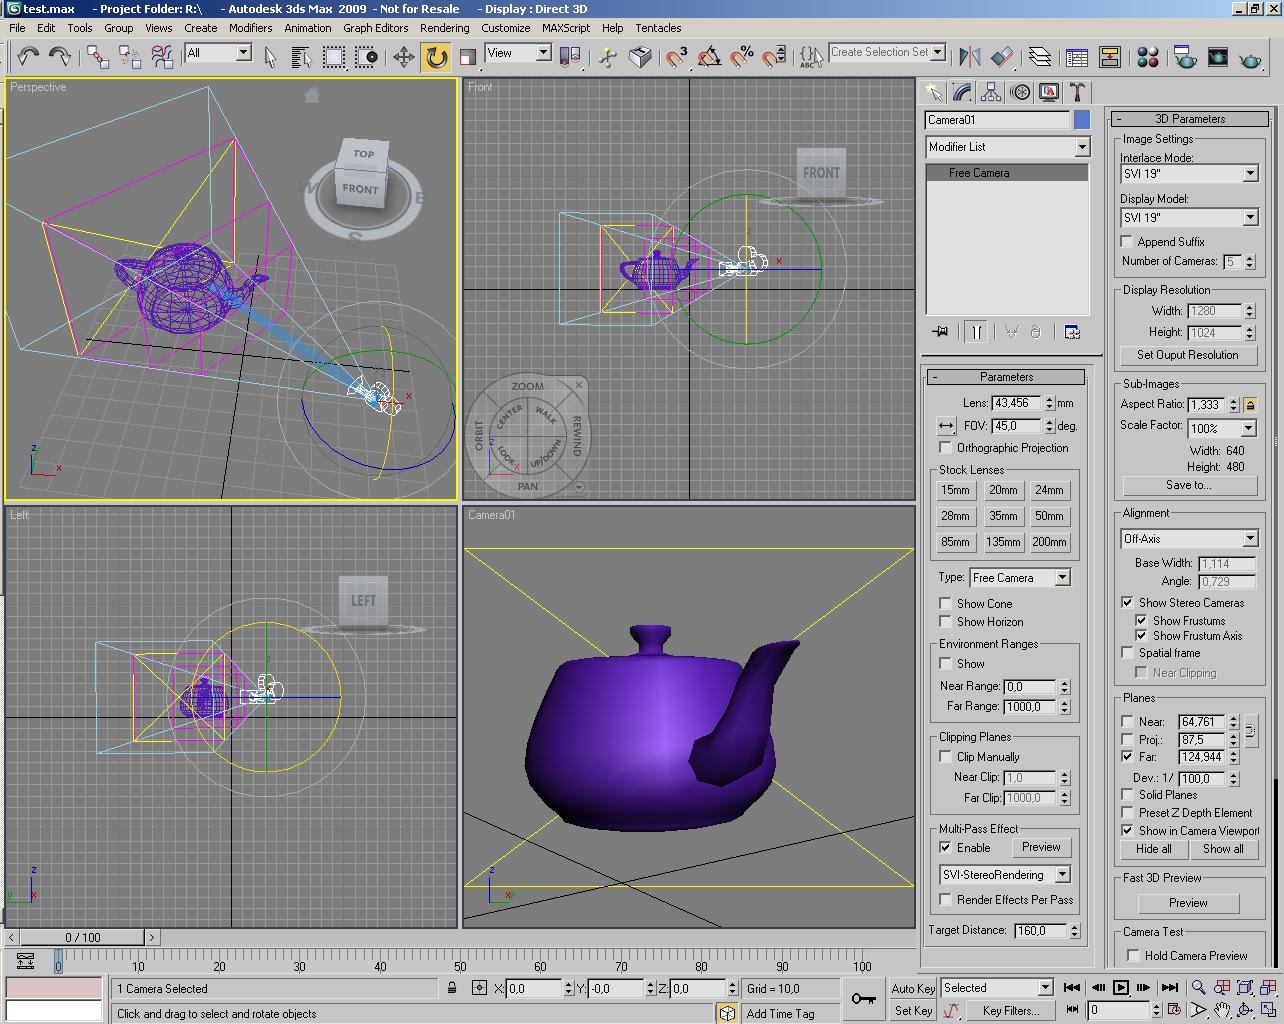Viewport: 1284px width, 1024px height.
Task: Open the Utilities hammer panel tab
Action: 1078,92
